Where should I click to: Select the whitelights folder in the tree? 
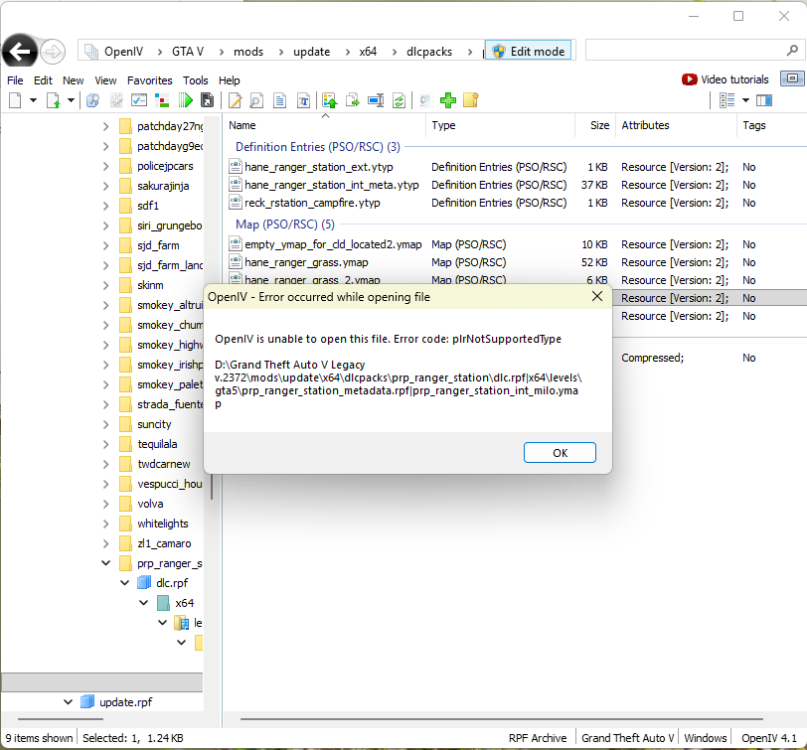(x=162, y=524)
